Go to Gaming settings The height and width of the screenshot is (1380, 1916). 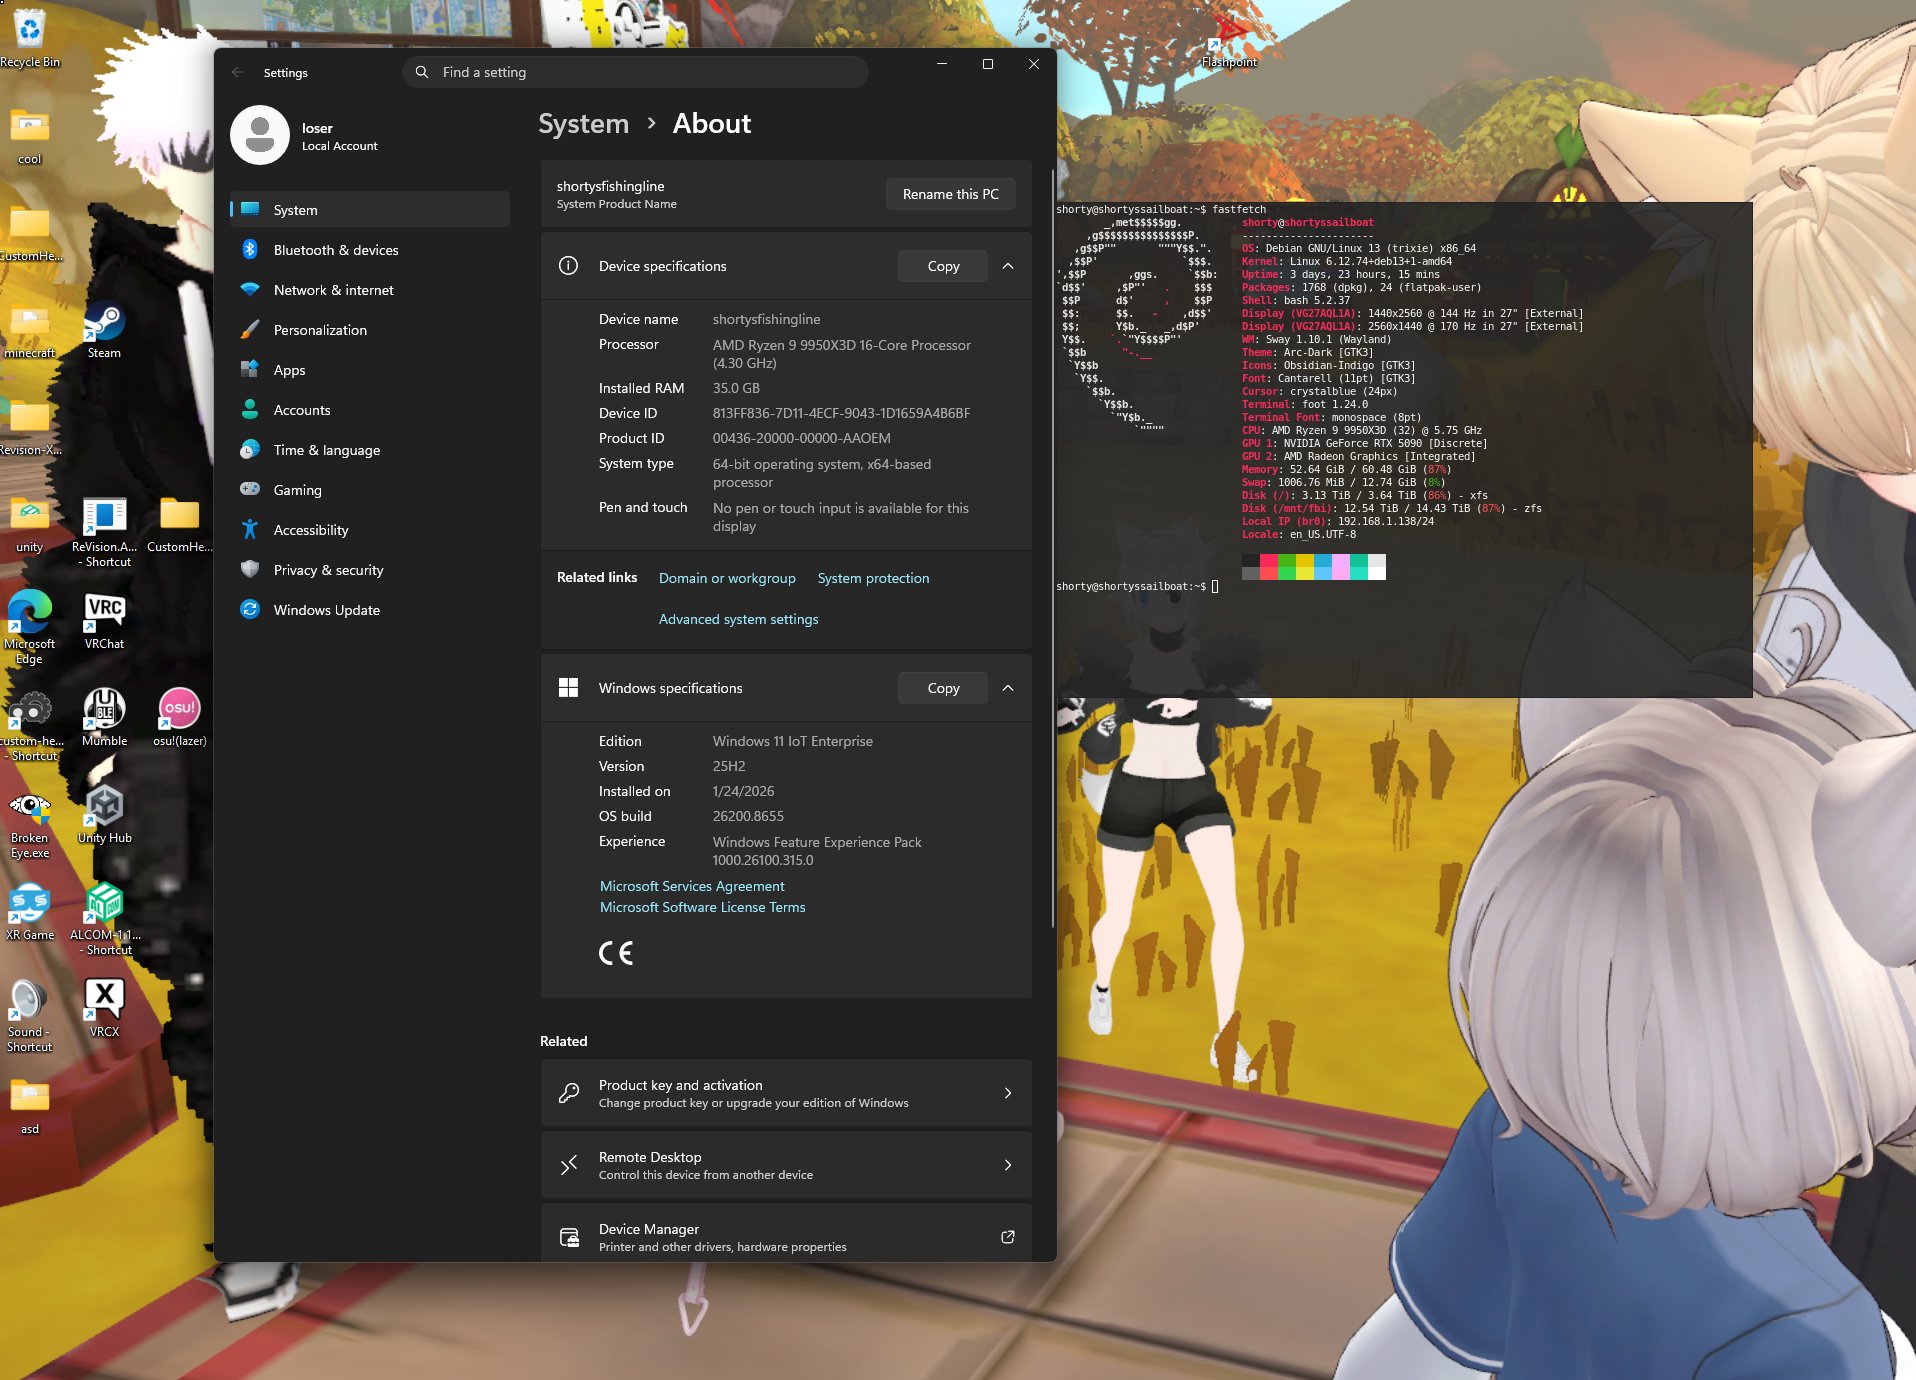(x=370, y=490)
